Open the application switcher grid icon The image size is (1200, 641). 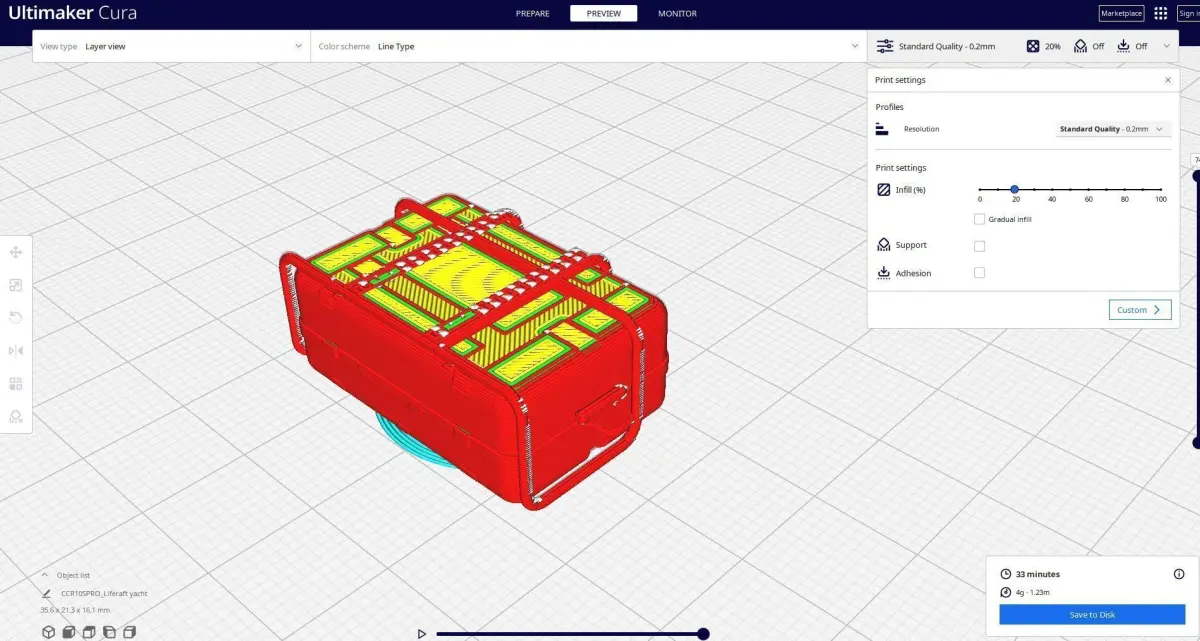pyautogui.click(x=1161, y=13)
